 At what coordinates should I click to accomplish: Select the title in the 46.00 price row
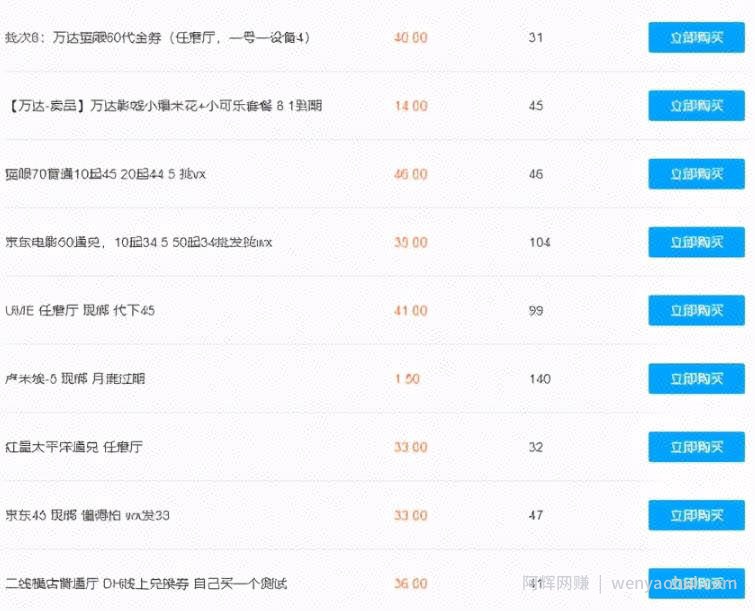tap(105, 174)
